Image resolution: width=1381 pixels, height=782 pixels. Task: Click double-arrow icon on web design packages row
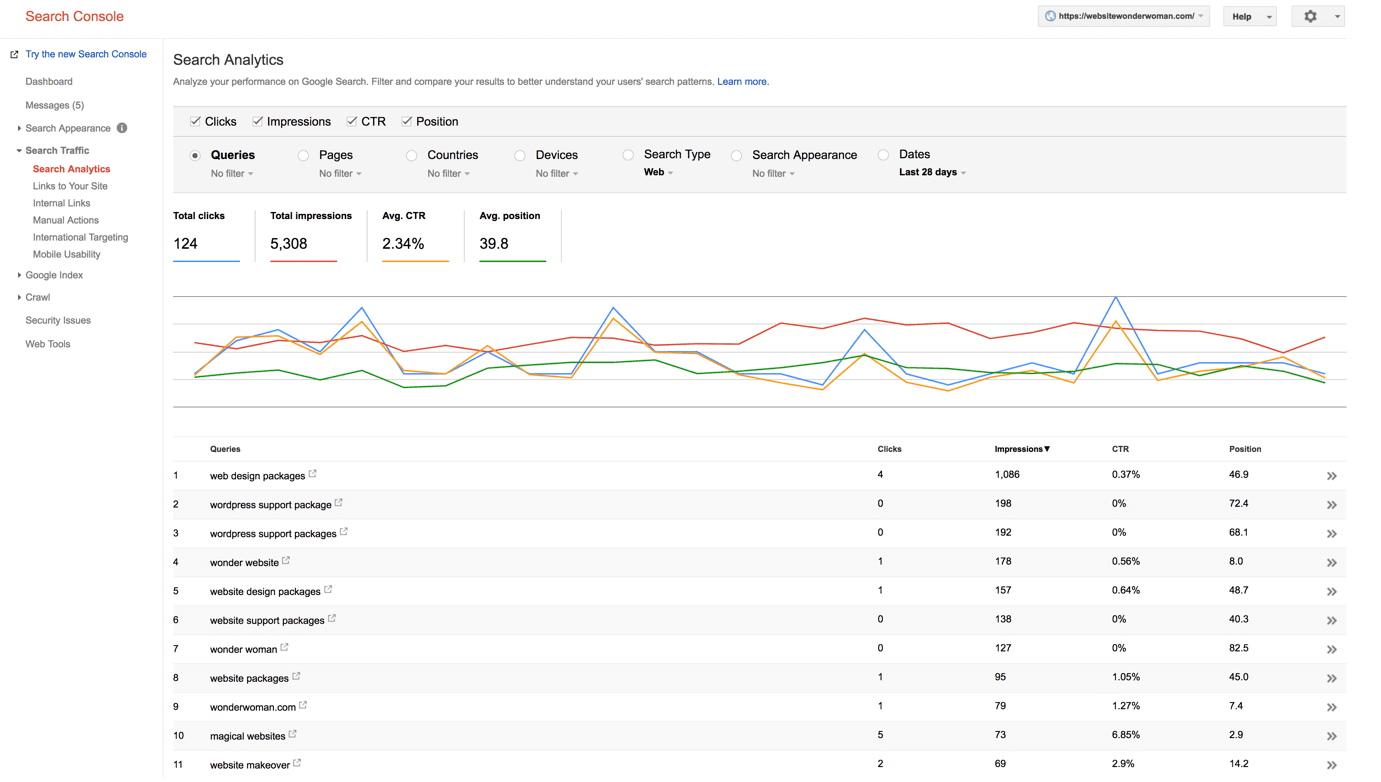click(1332, 476)
